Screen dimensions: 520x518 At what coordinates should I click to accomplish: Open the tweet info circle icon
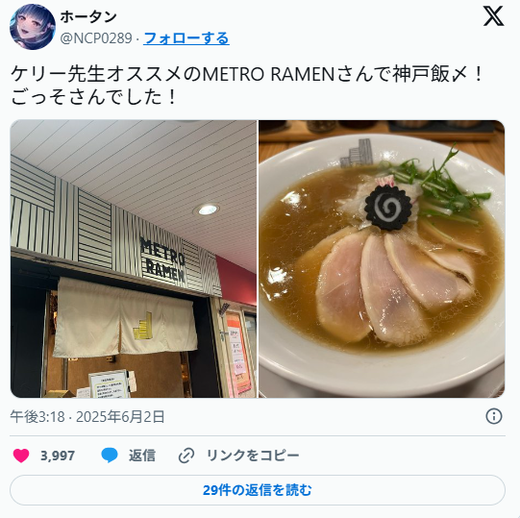pyautogui.click(x=494, y=416)
